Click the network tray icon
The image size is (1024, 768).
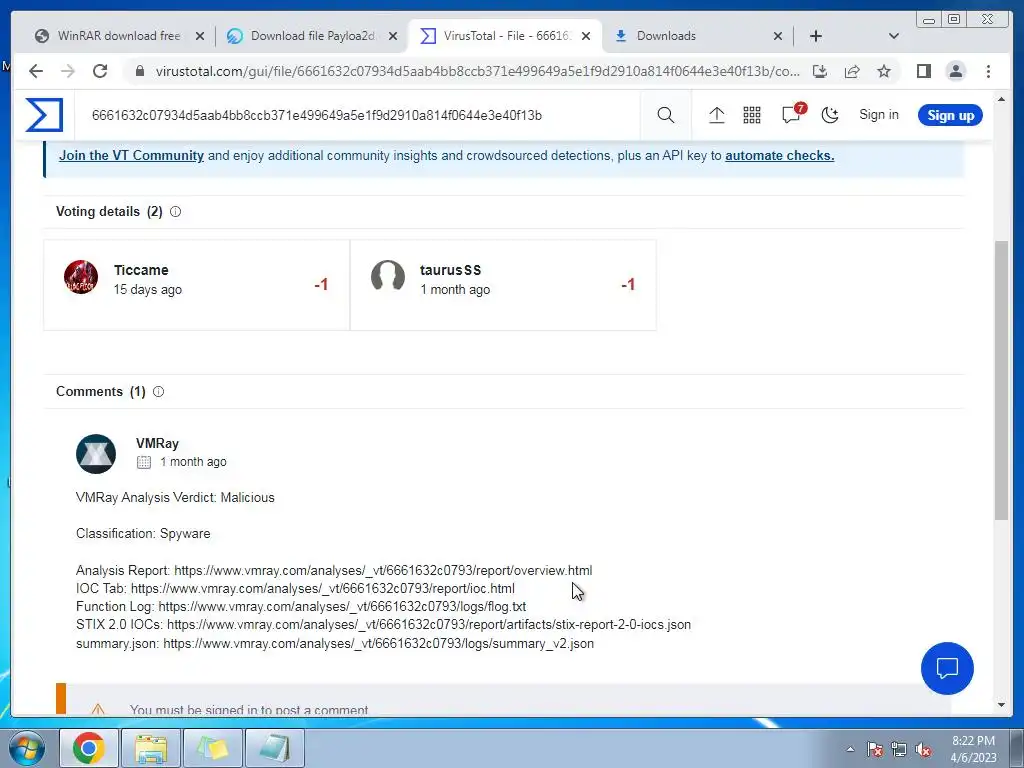pyautogui.click(x=899, y=750)
